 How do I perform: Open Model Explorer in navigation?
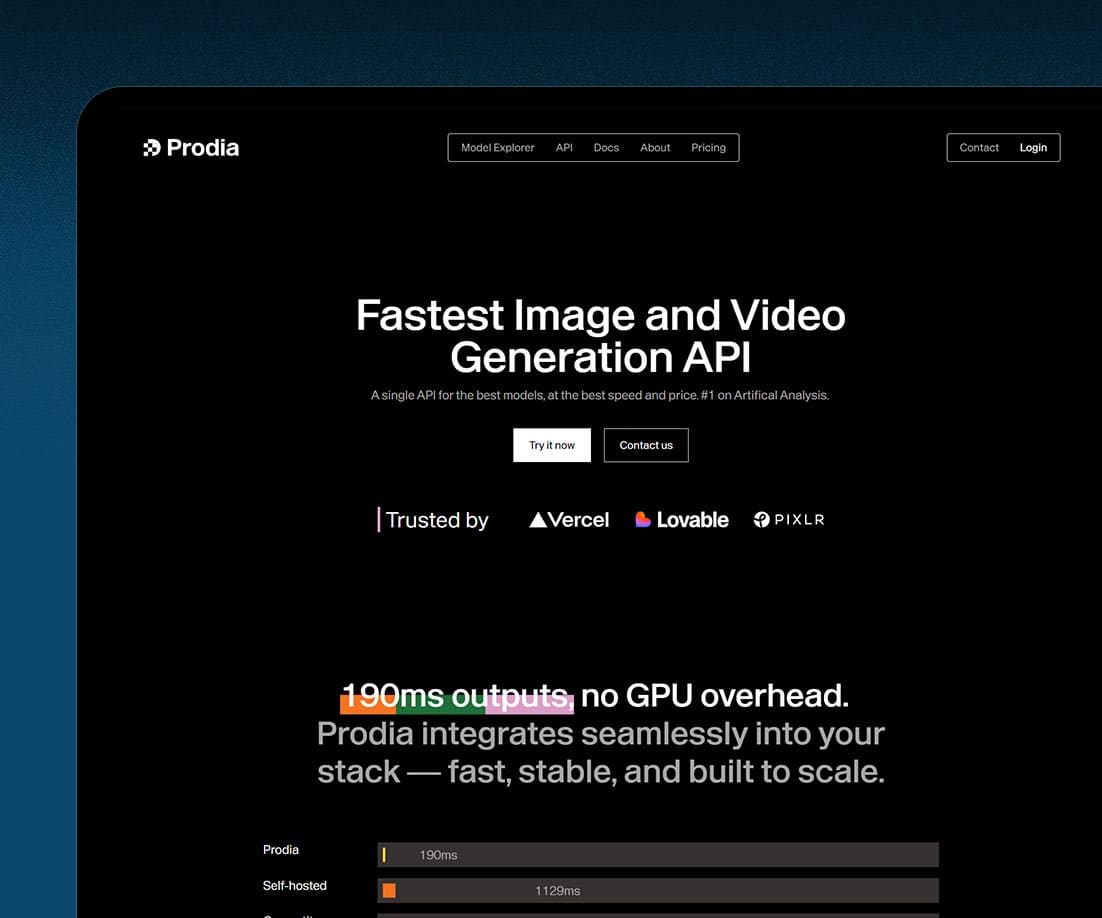coord(498,148)
